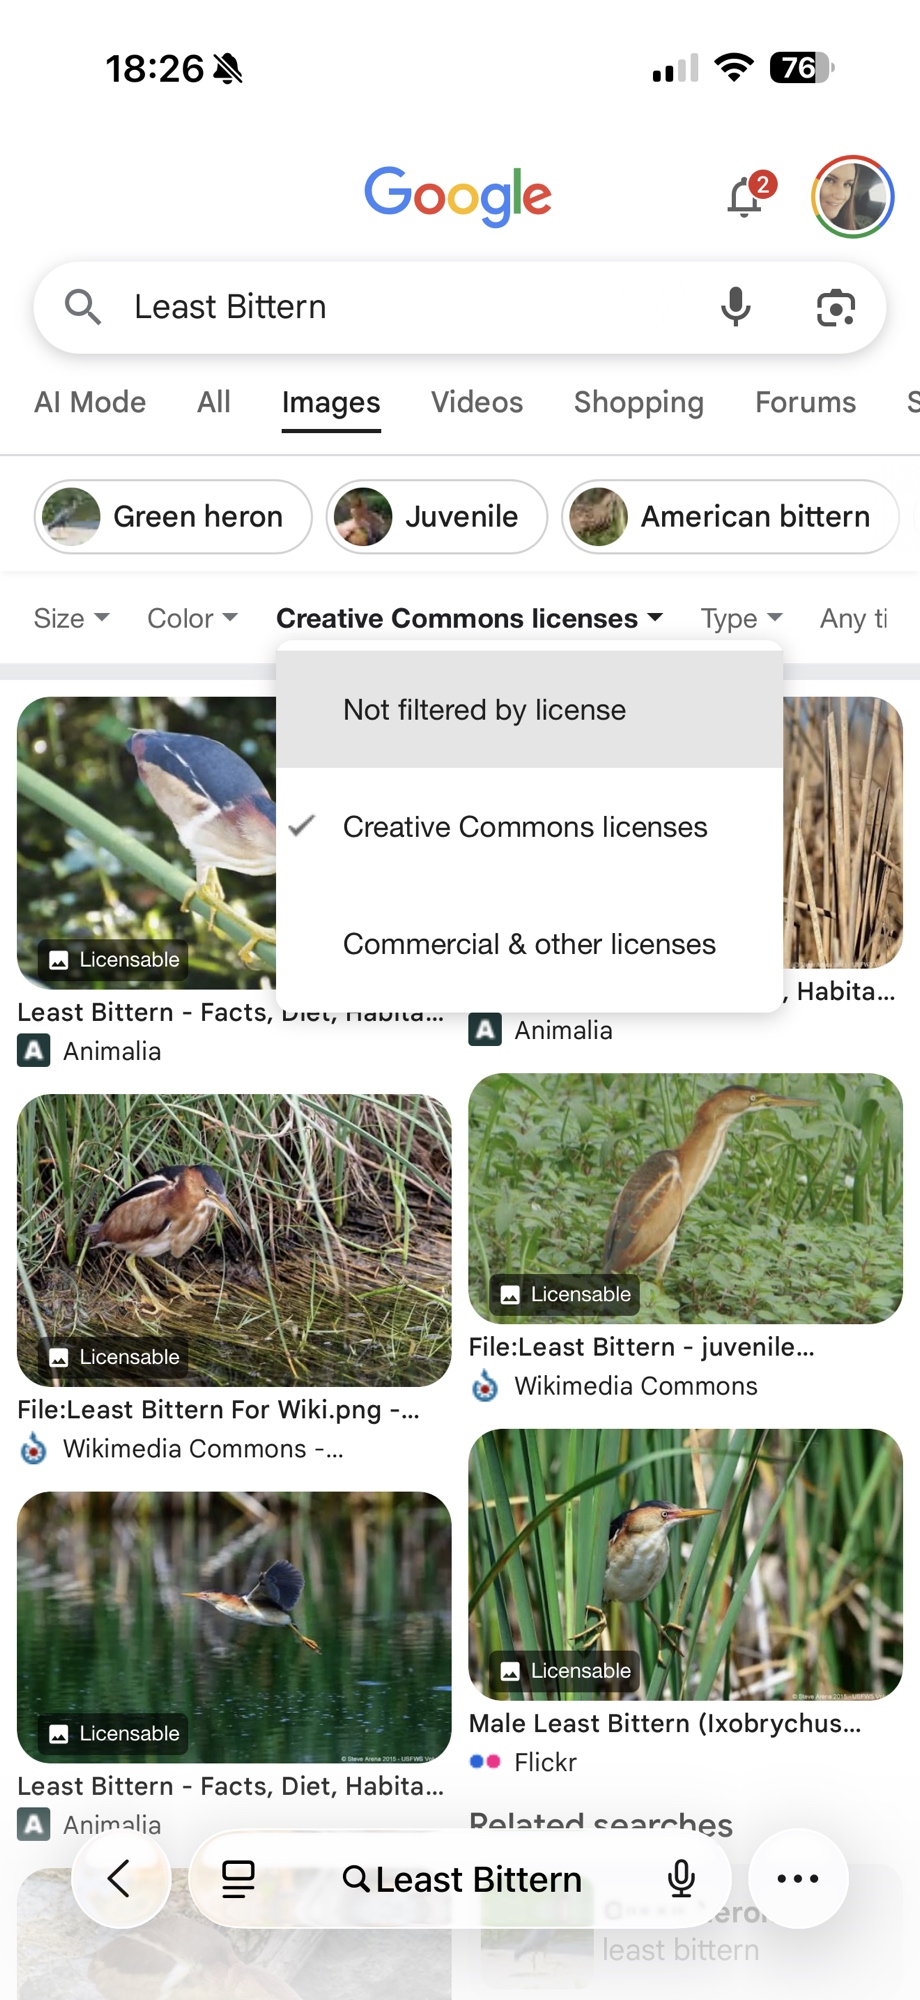The height and width of the screenshot is (2000, 920).
Task: Open the browser tabs overview icon
Action: click(238, 1879)
